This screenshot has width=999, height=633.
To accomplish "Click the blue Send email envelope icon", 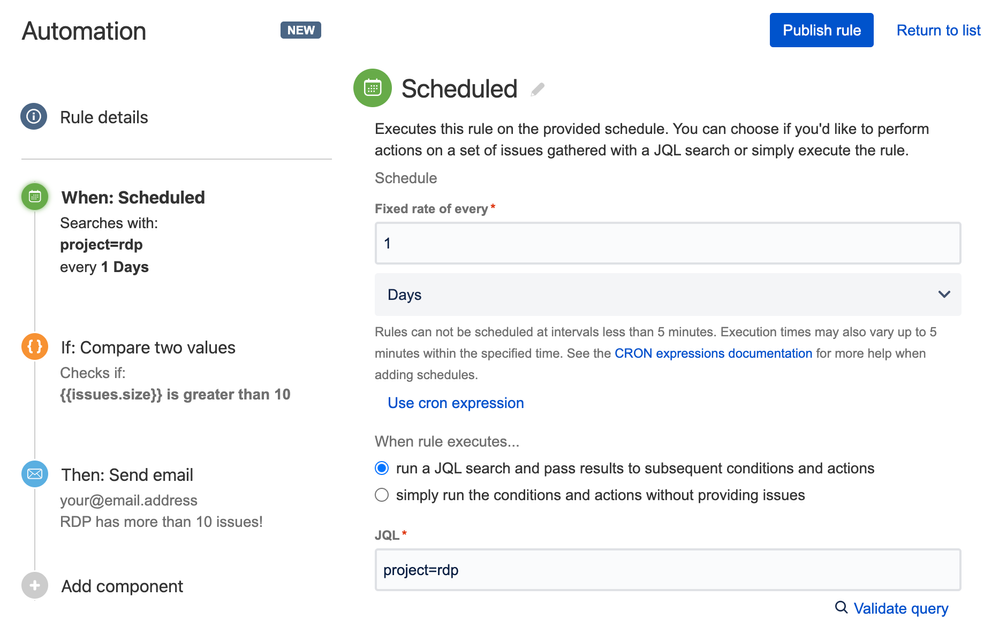I will tap(35, 474).
